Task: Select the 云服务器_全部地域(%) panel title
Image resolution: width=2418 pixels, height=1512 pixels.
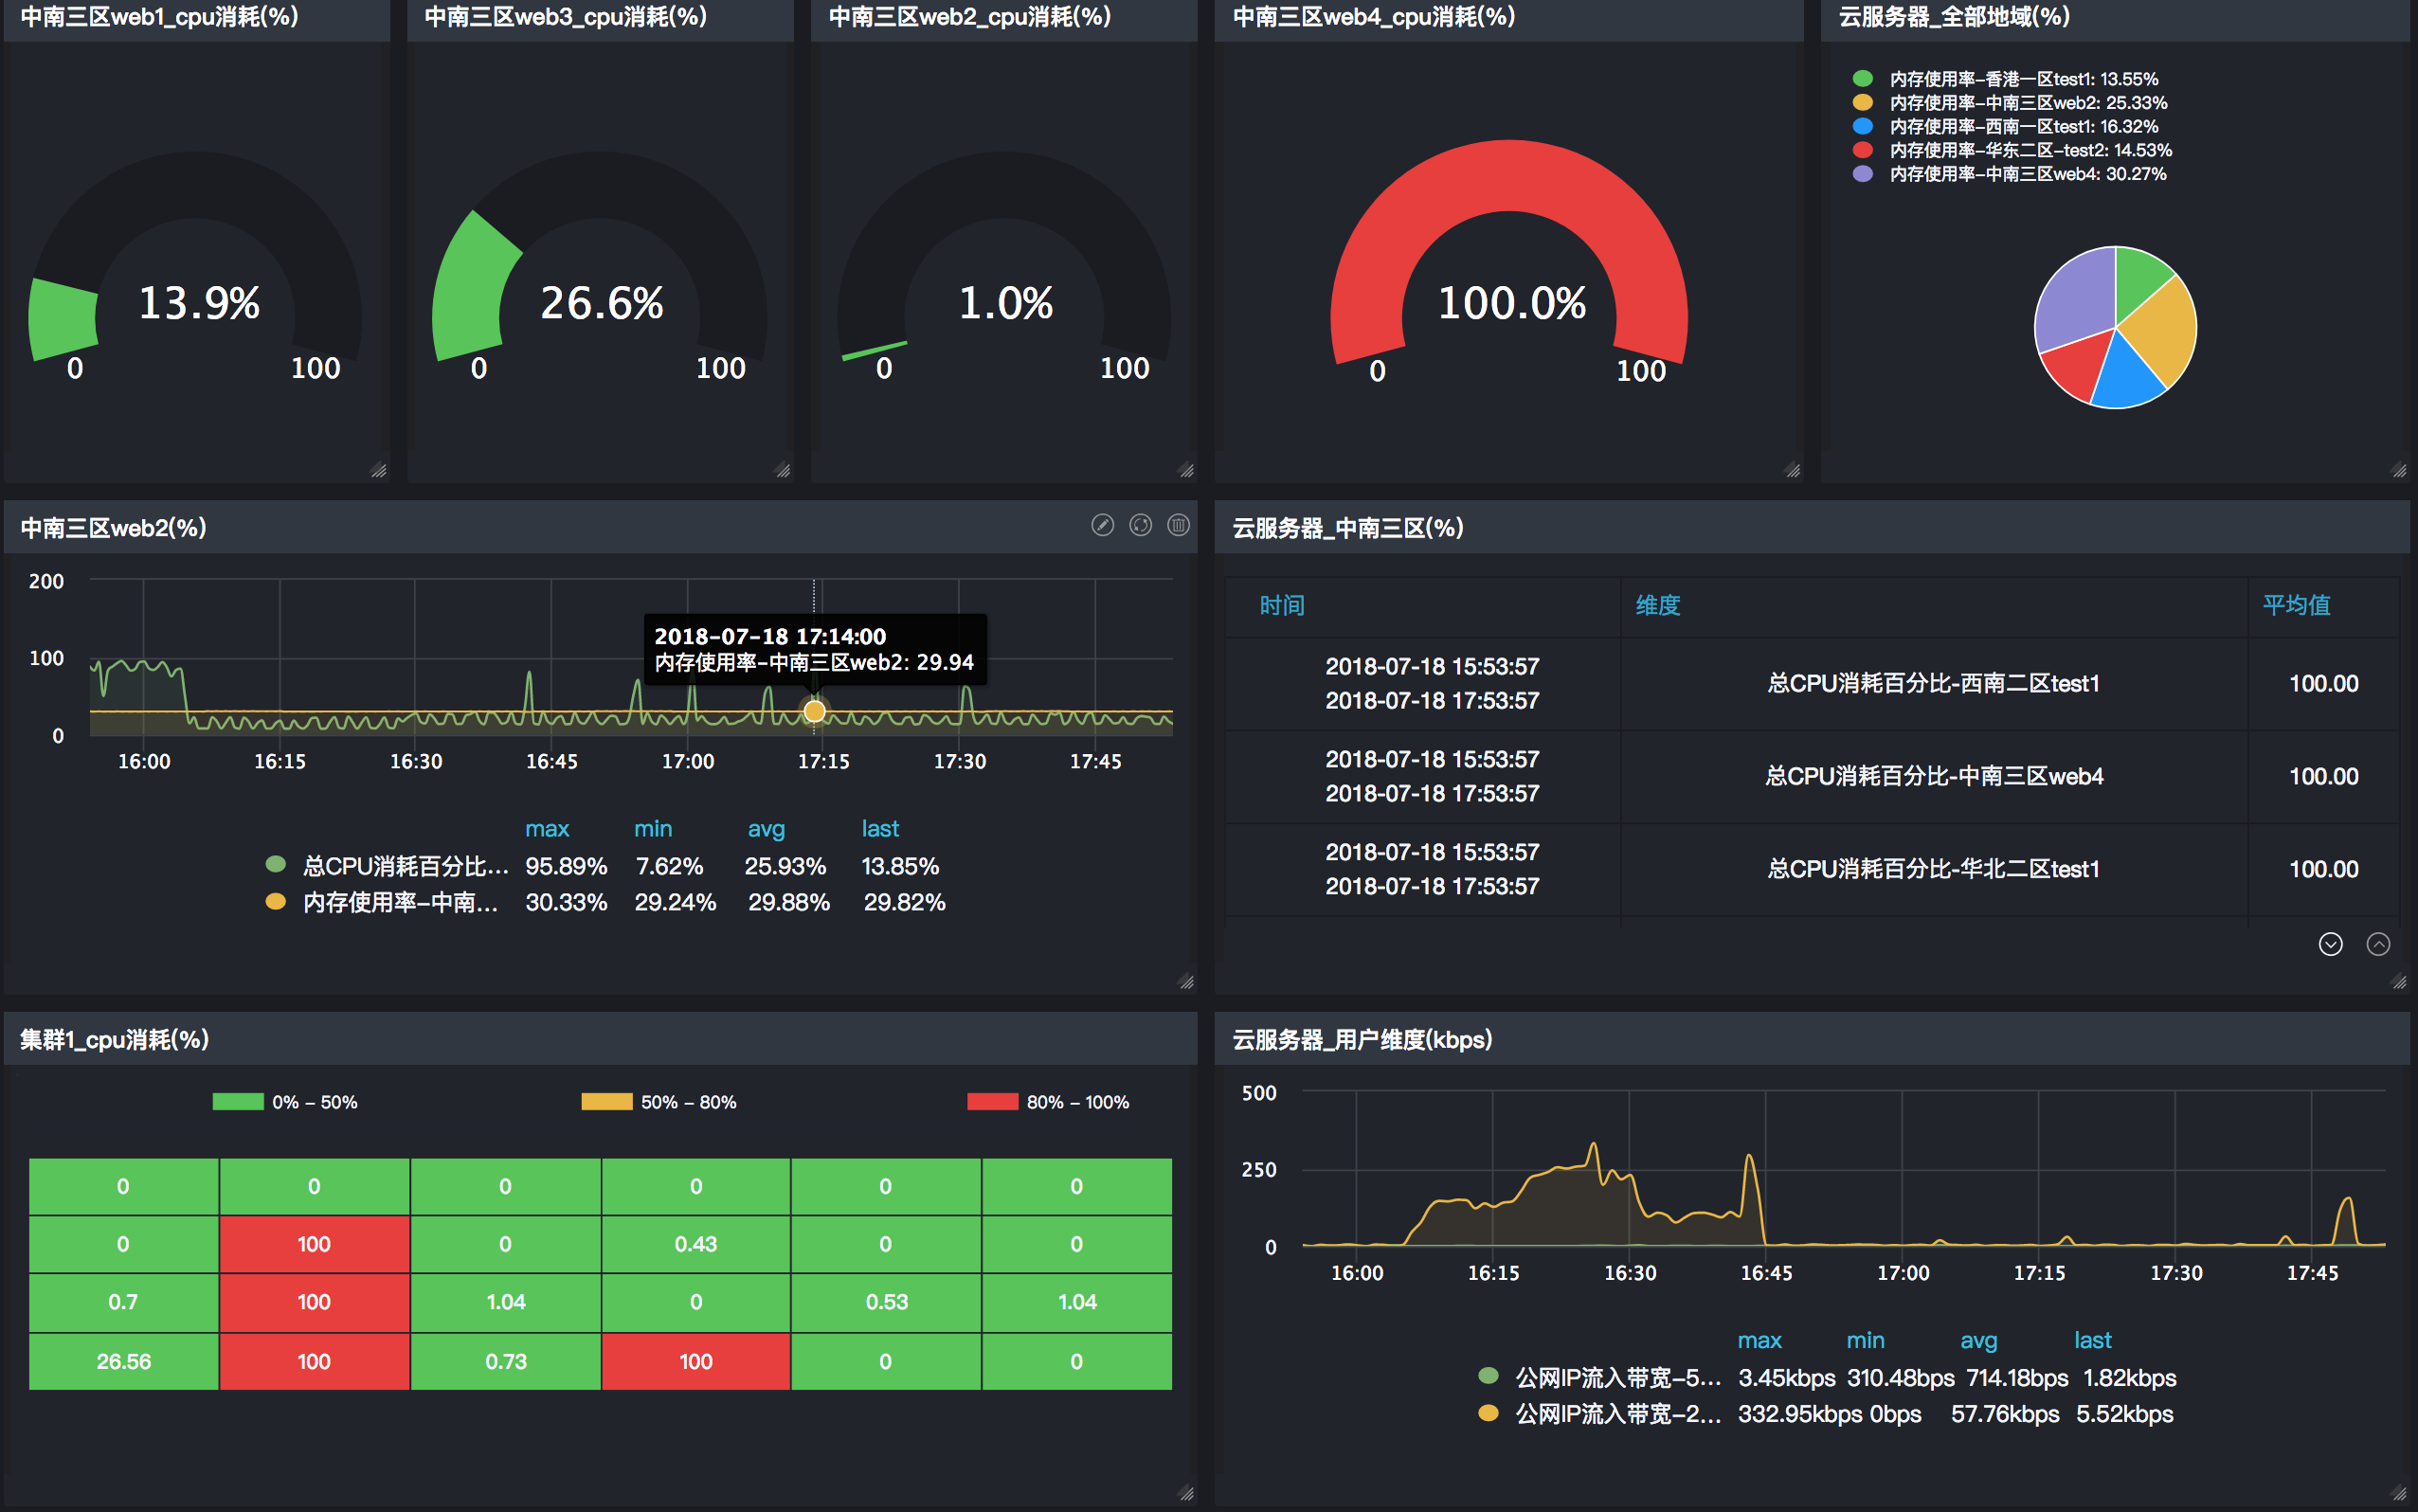Action: tap(1953, 16)
